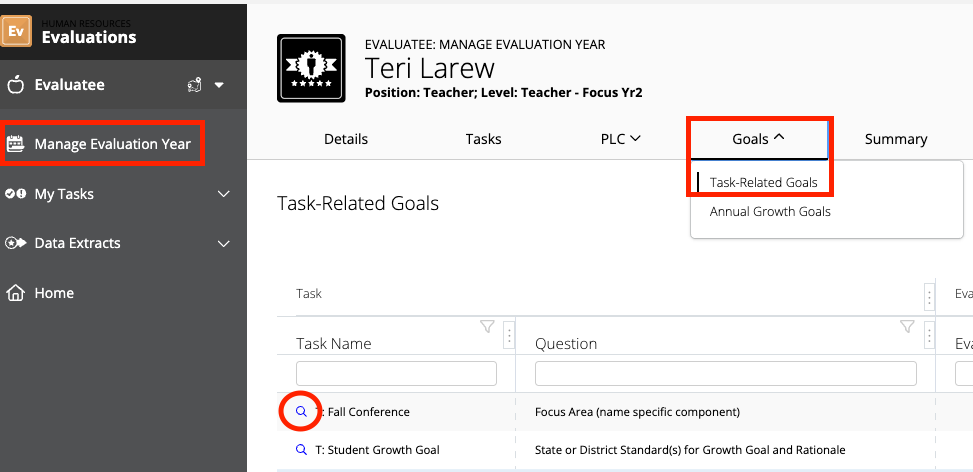Collapse the Goals dropdown tab
This screenshot has width=973, height=472.
pos(758,139)
